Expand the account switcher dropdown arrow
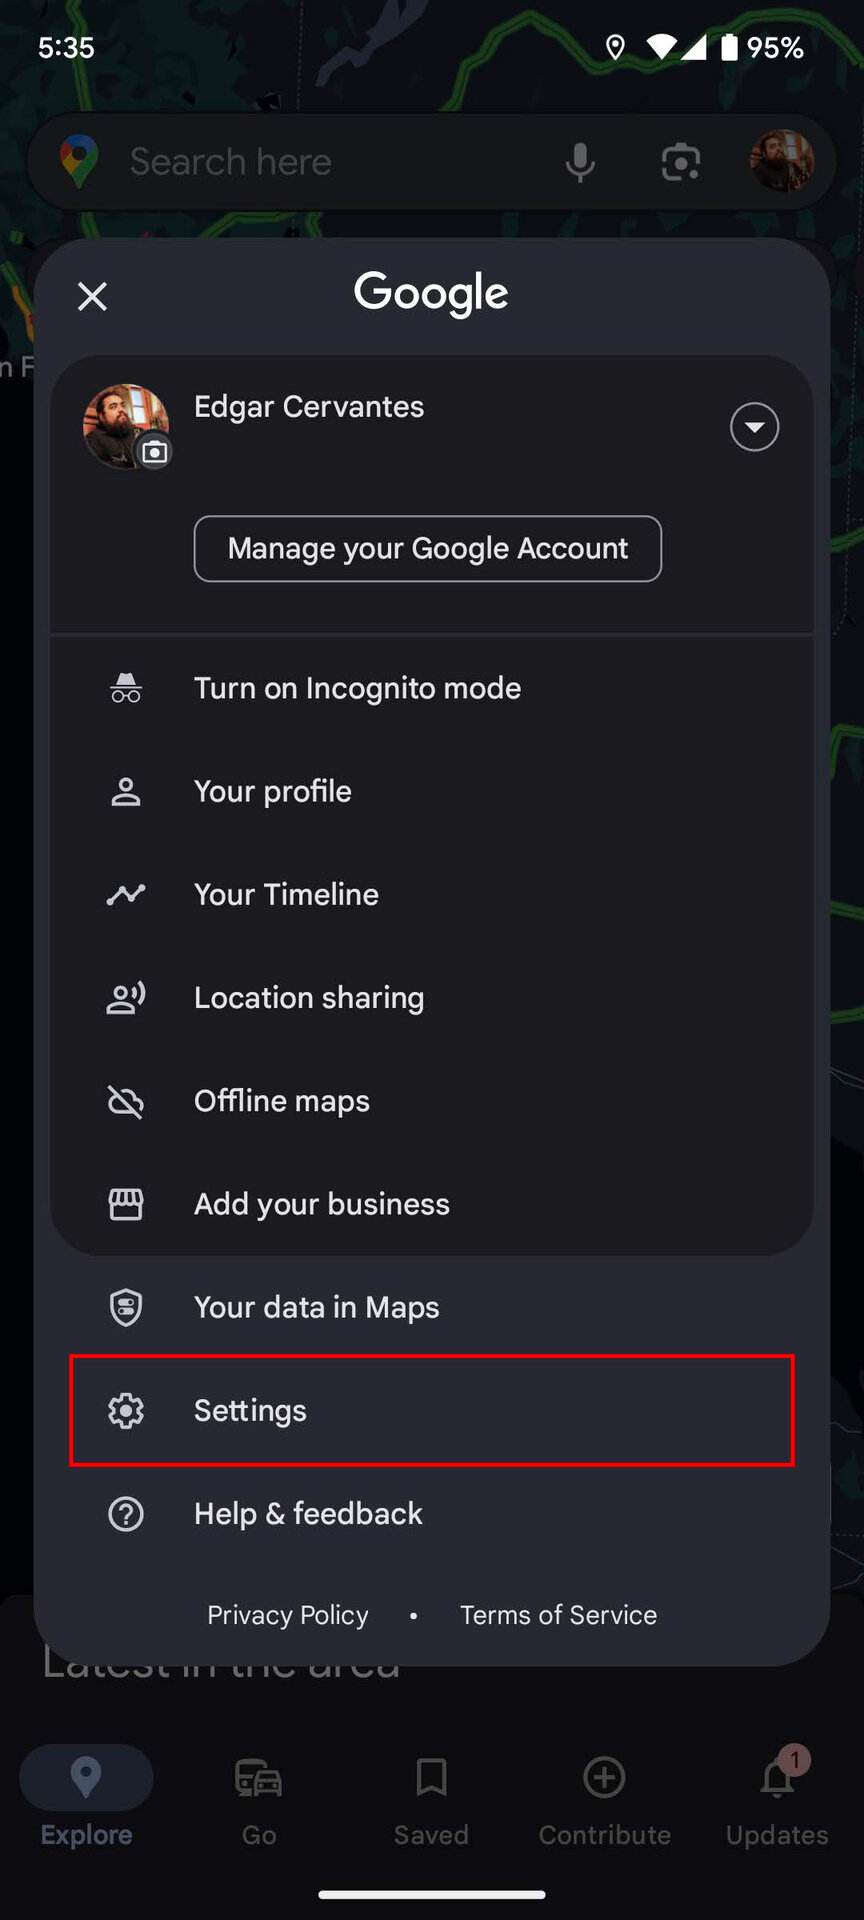Viewport: 864px width, 1920px height. point(754,427)
